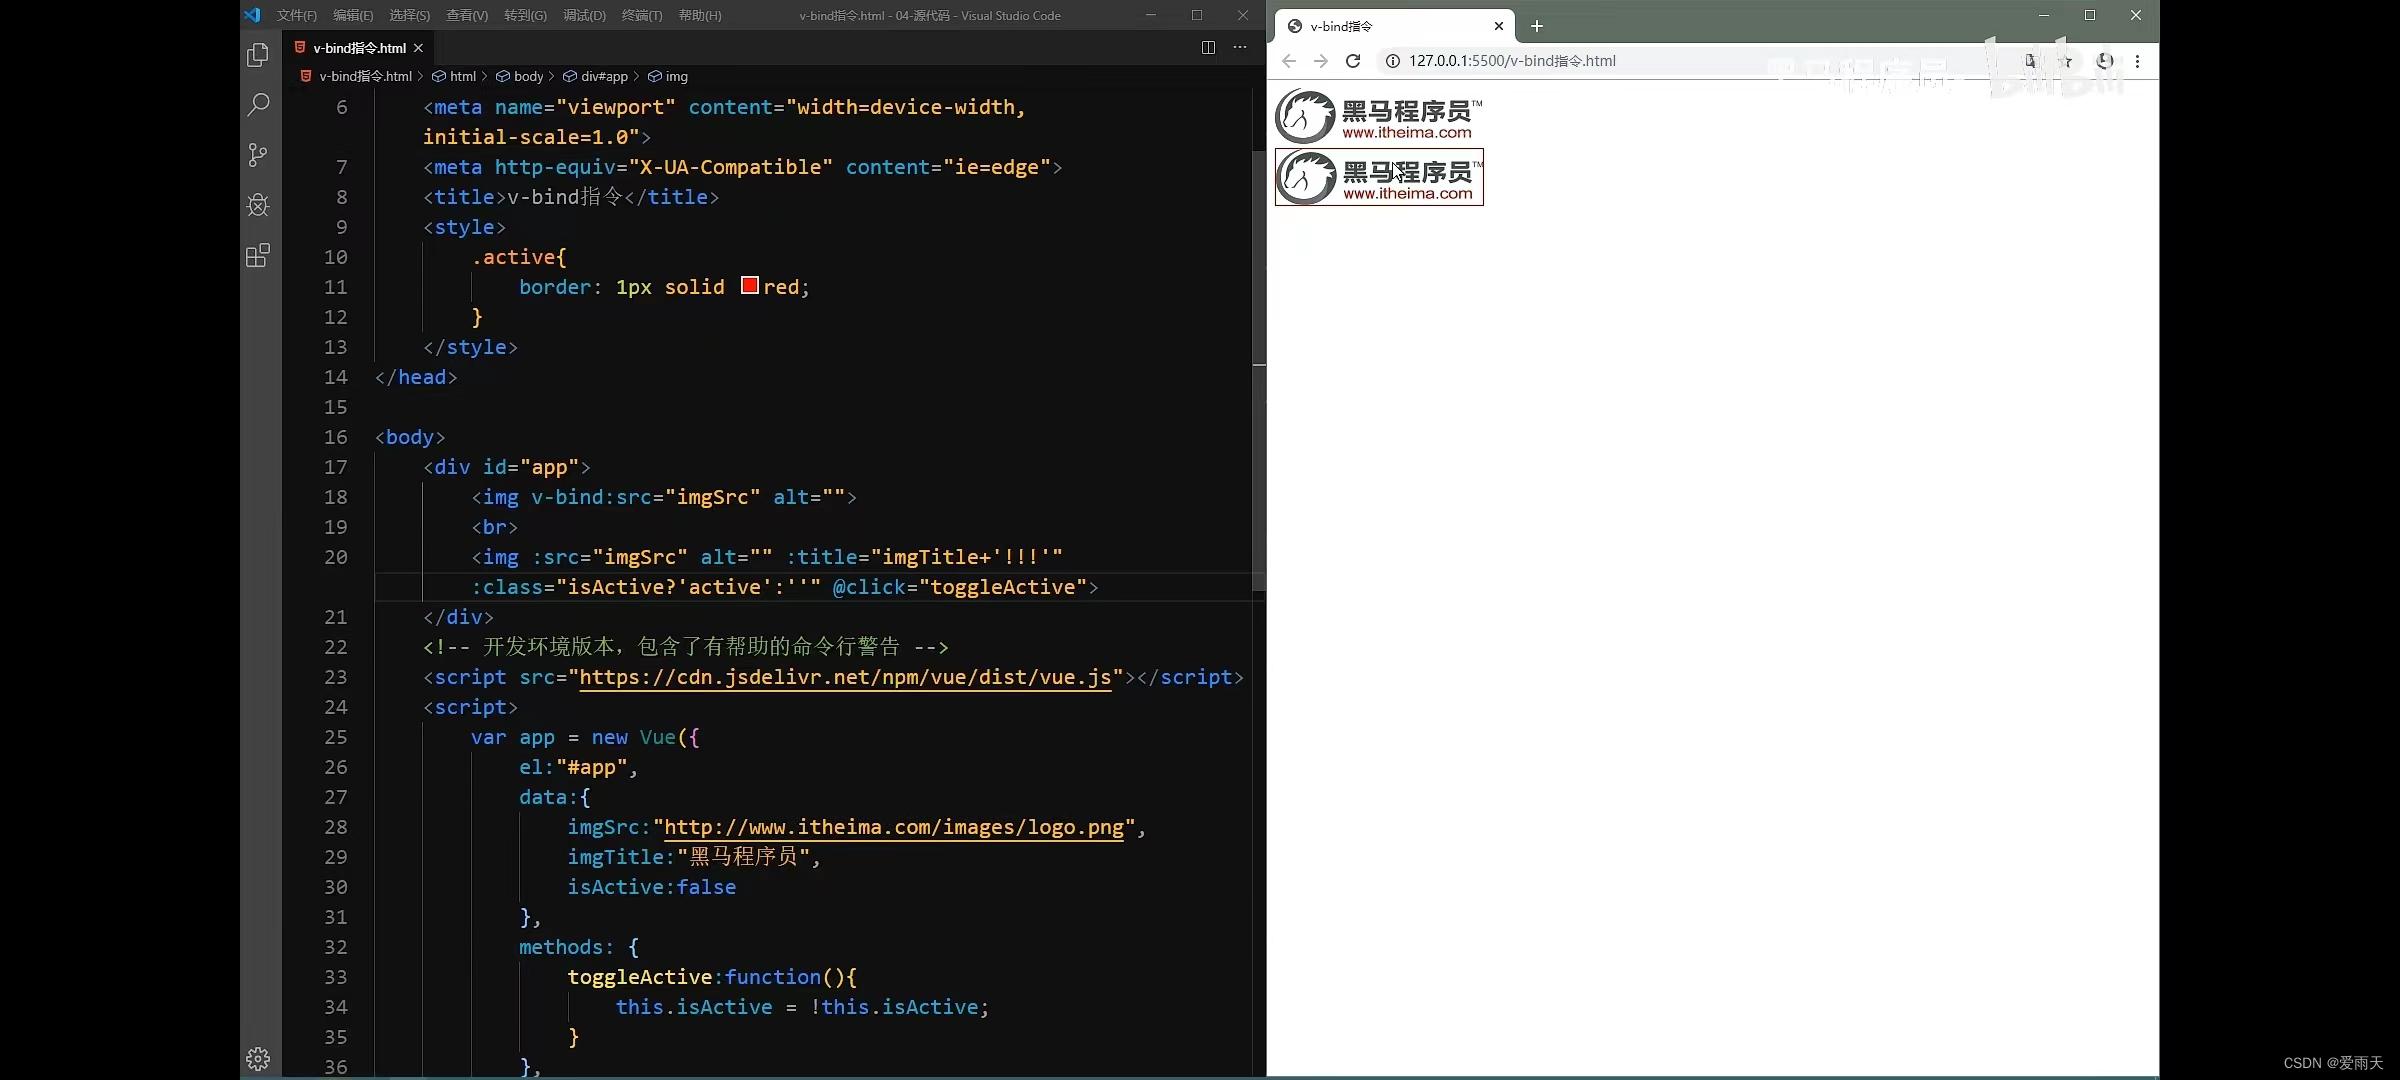Open the 文件(F) menu
Screen dimensions: 2400x1080
pyautogui.click(x=296, y=15)
